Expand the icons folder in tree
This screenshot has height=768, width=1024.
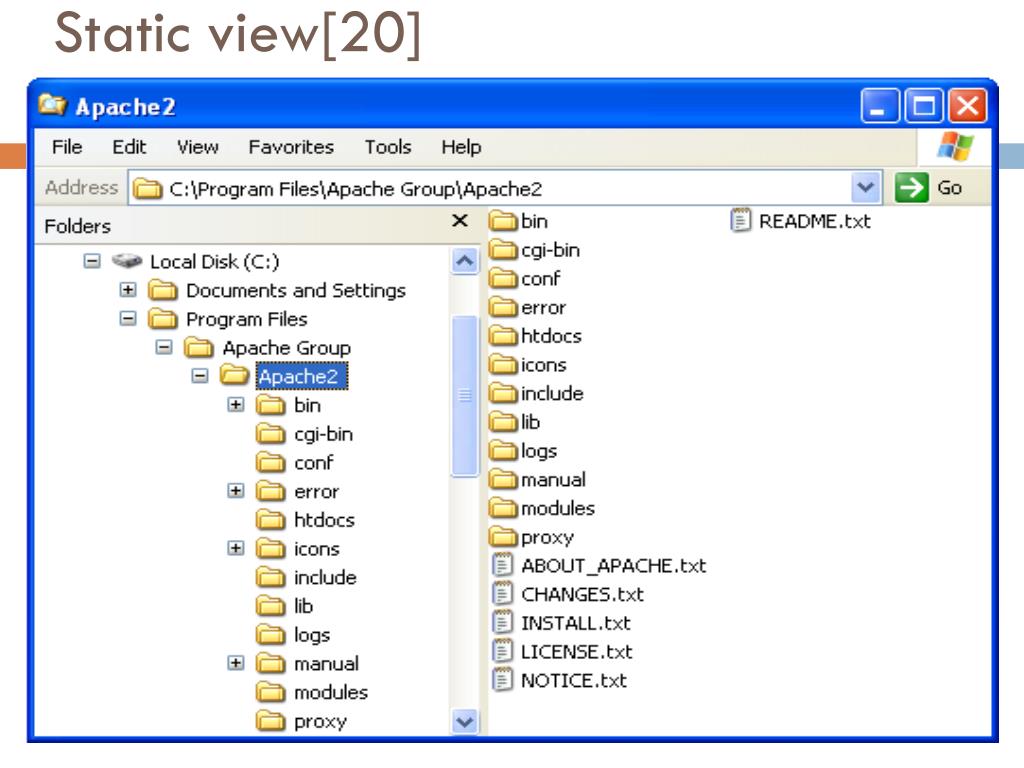236,548
